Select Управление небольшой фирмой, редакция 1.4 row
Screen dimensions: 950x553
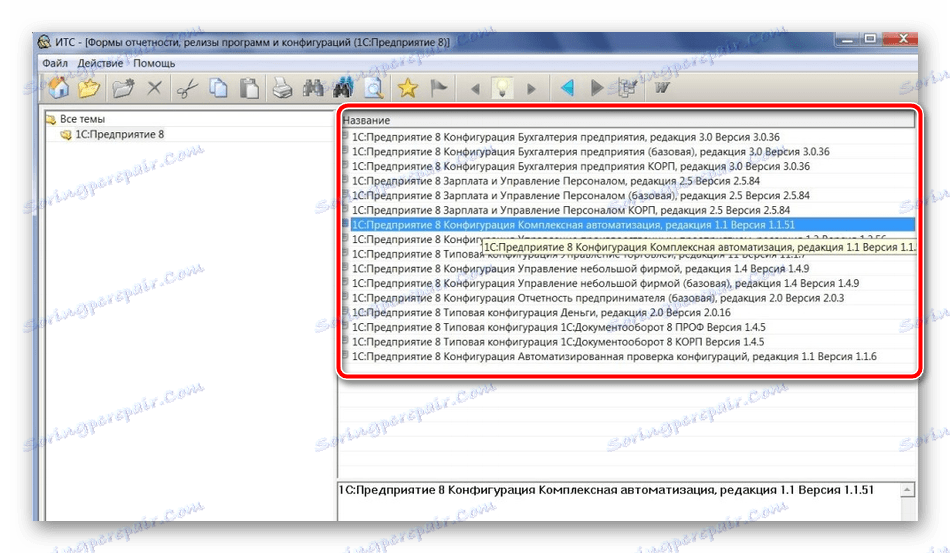click(x=628, y=268)
